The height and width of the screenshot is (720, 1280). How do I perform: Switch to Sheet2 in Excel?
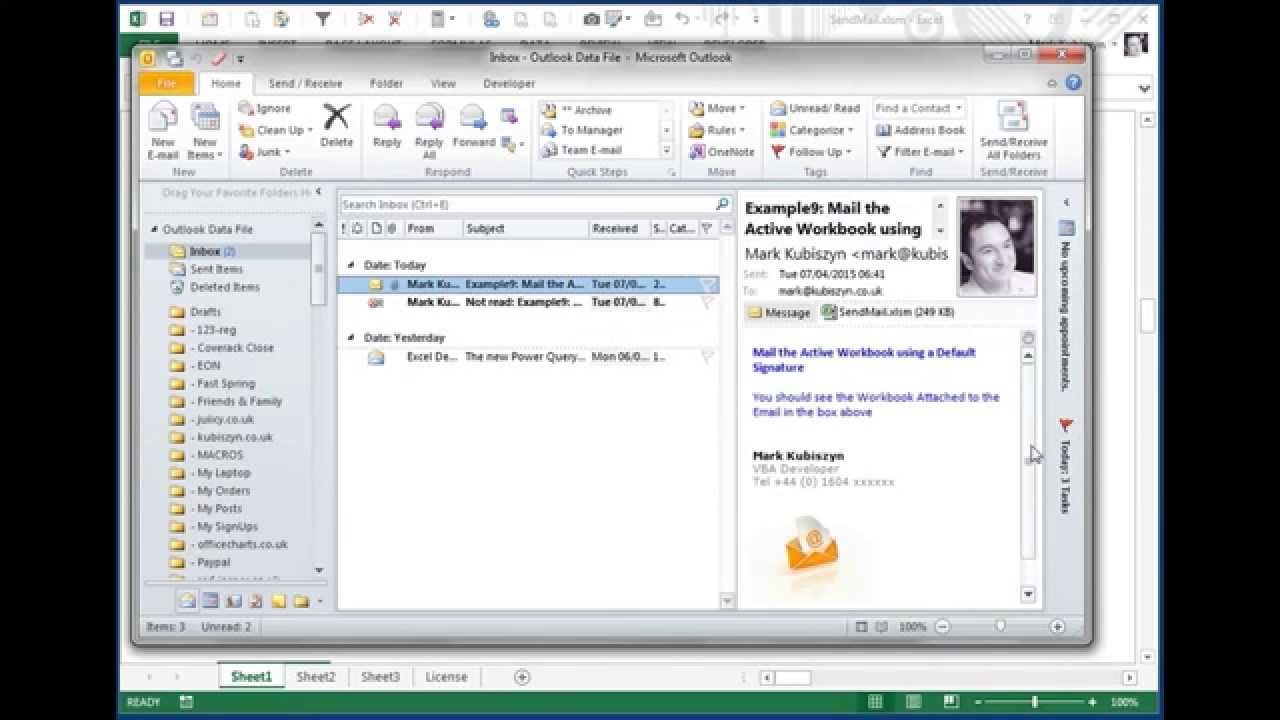click(316, 677)
